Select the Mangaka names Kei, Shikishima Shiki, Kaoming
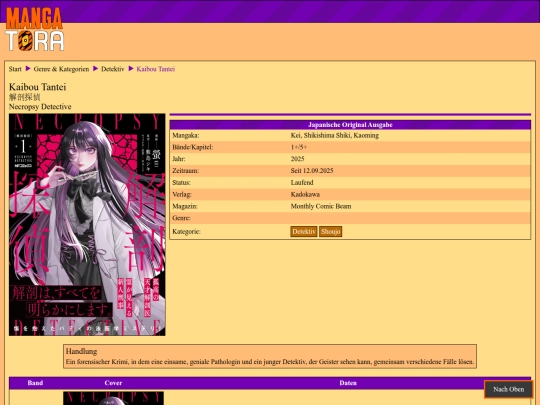Screen dimensions: 540x405 click(x=335, y=135)
